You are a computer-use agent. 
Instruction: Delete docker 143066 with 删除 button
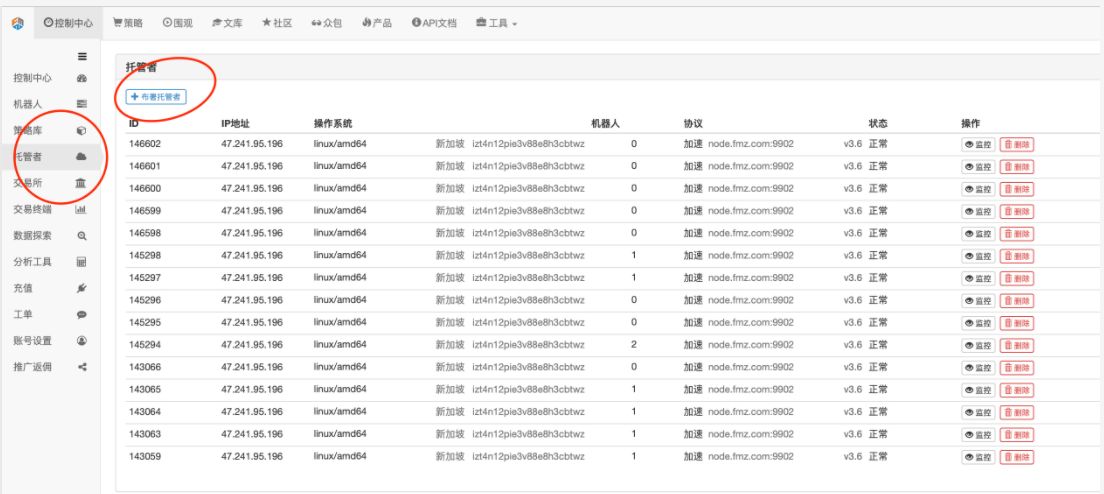(1017, 367)
